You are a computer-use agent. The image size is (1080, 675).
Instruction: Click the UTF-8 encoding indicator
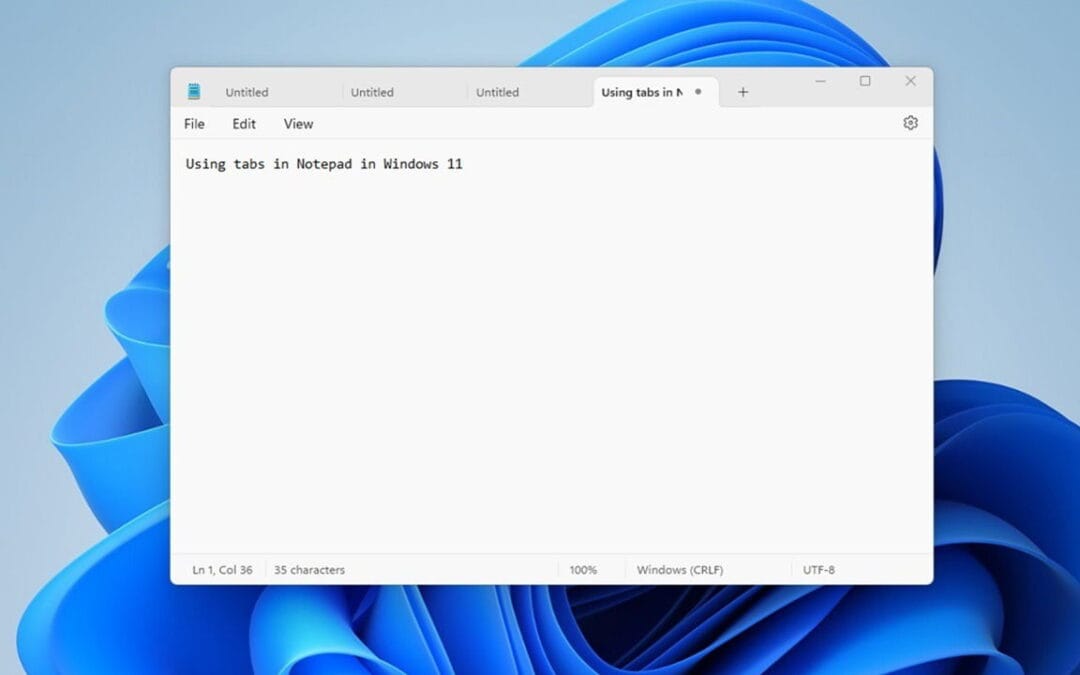pos(819,569)
